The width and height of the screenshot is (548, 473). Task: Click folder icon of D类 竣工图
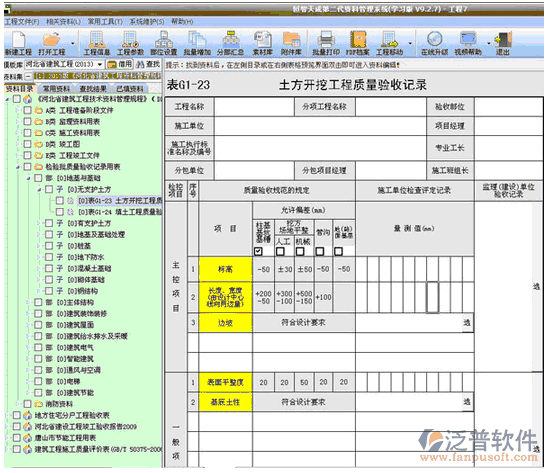point(39,144)
